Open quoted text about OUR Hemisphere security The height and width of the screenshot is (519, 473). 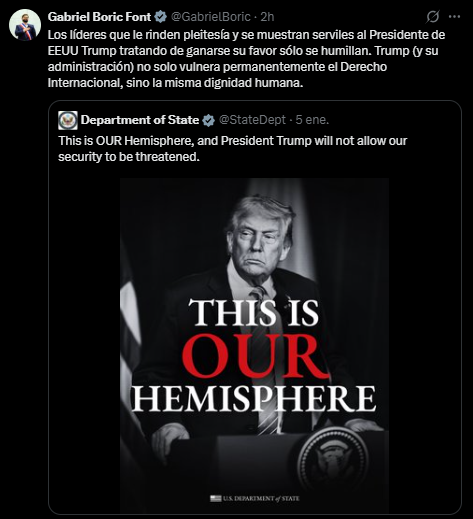point(233,148)
